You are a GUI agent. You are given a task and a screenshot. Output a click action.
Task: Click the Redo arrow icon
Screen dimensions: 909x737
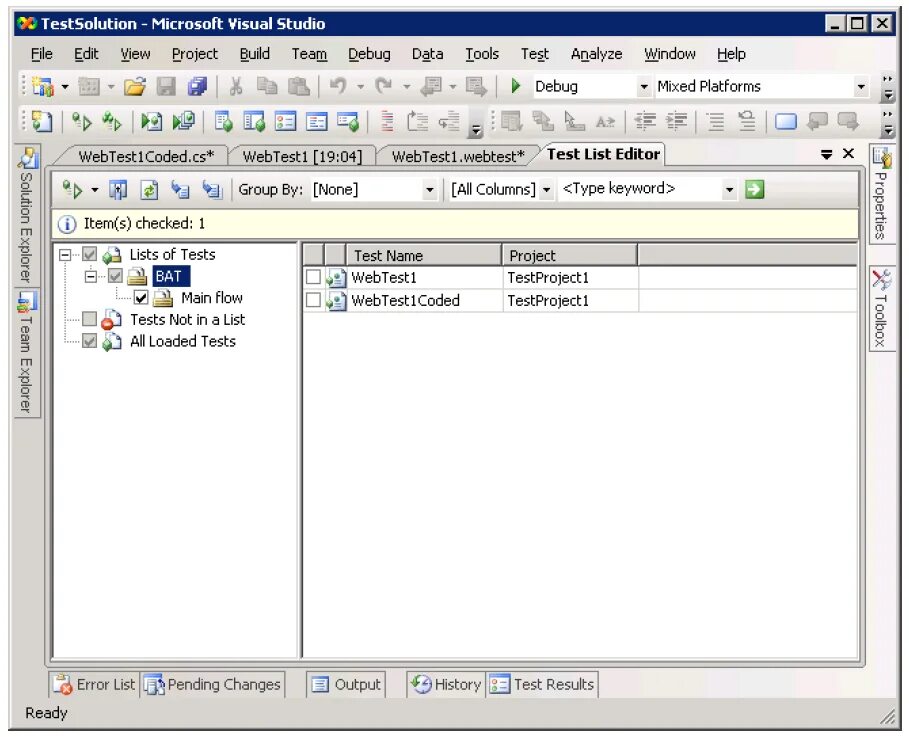click(384, 86)
